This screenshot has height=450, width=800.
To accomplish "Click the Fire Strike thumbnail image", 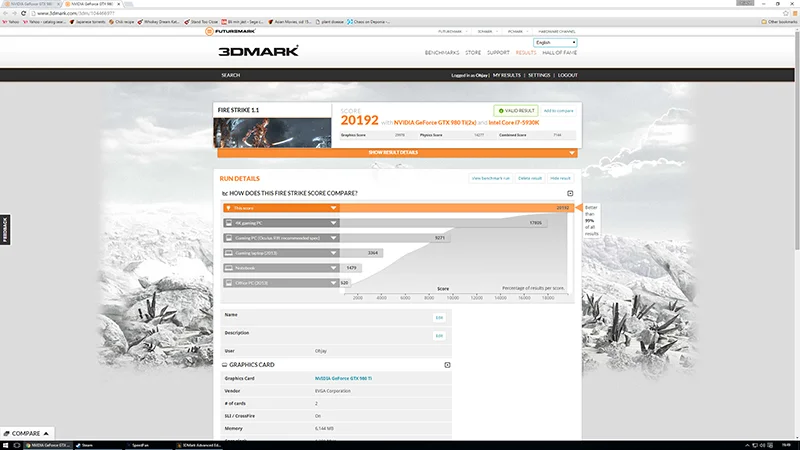I will coord(272,133).
